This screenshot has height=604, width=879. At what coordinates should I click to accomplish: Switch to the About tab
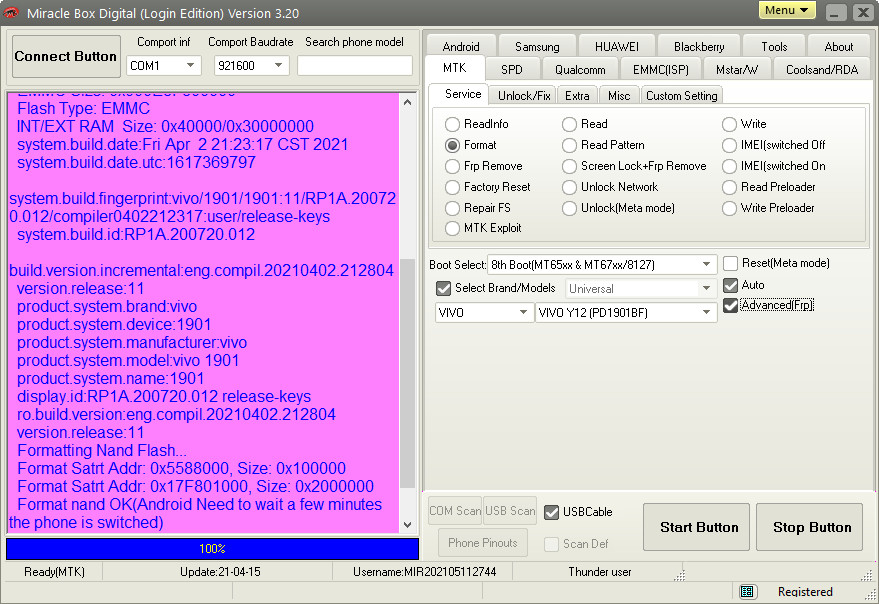coord(839,47)
